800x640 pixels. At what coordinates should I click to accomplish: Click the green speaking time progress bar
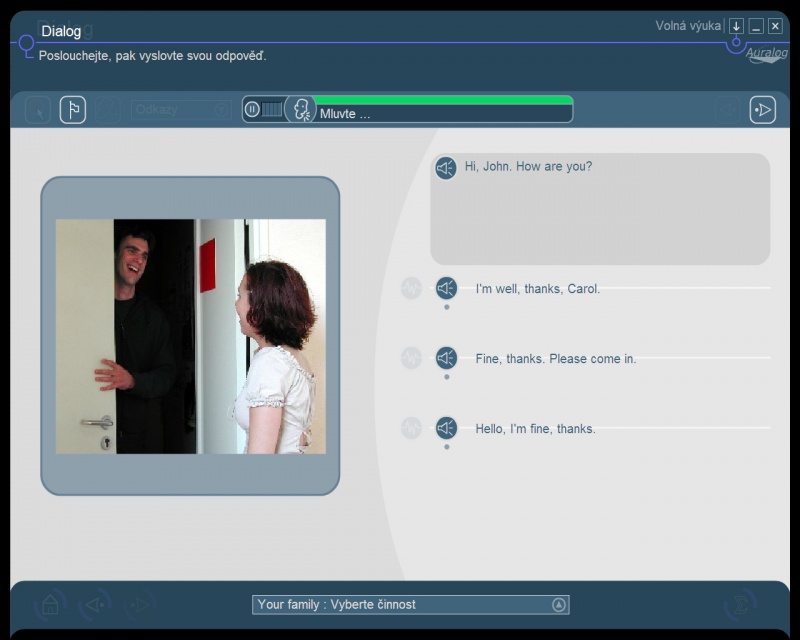[x=443, y=100]
